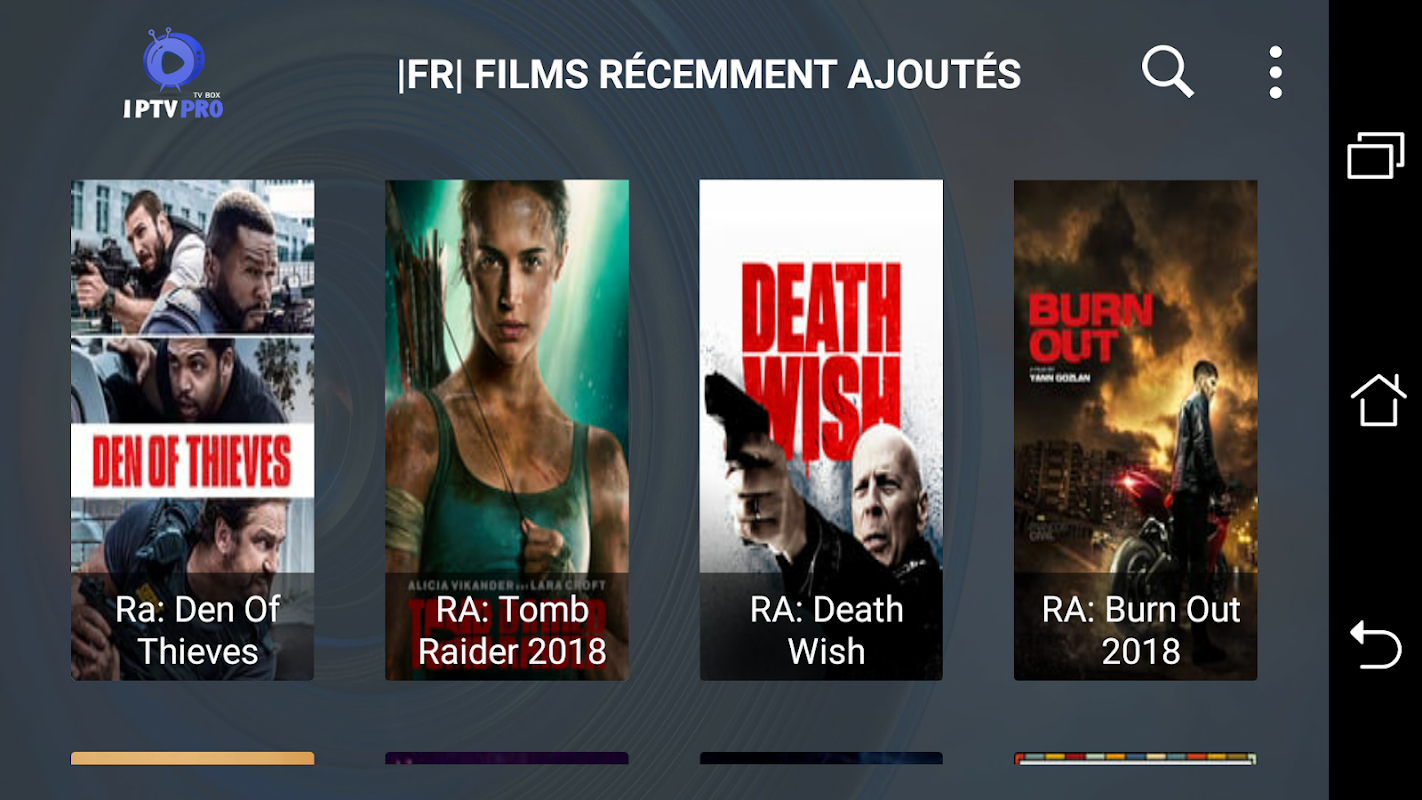Open the partially visible tan poster in second row
Image resolution: width=1422 pixels, height=800 pixels.
point(192,758)
